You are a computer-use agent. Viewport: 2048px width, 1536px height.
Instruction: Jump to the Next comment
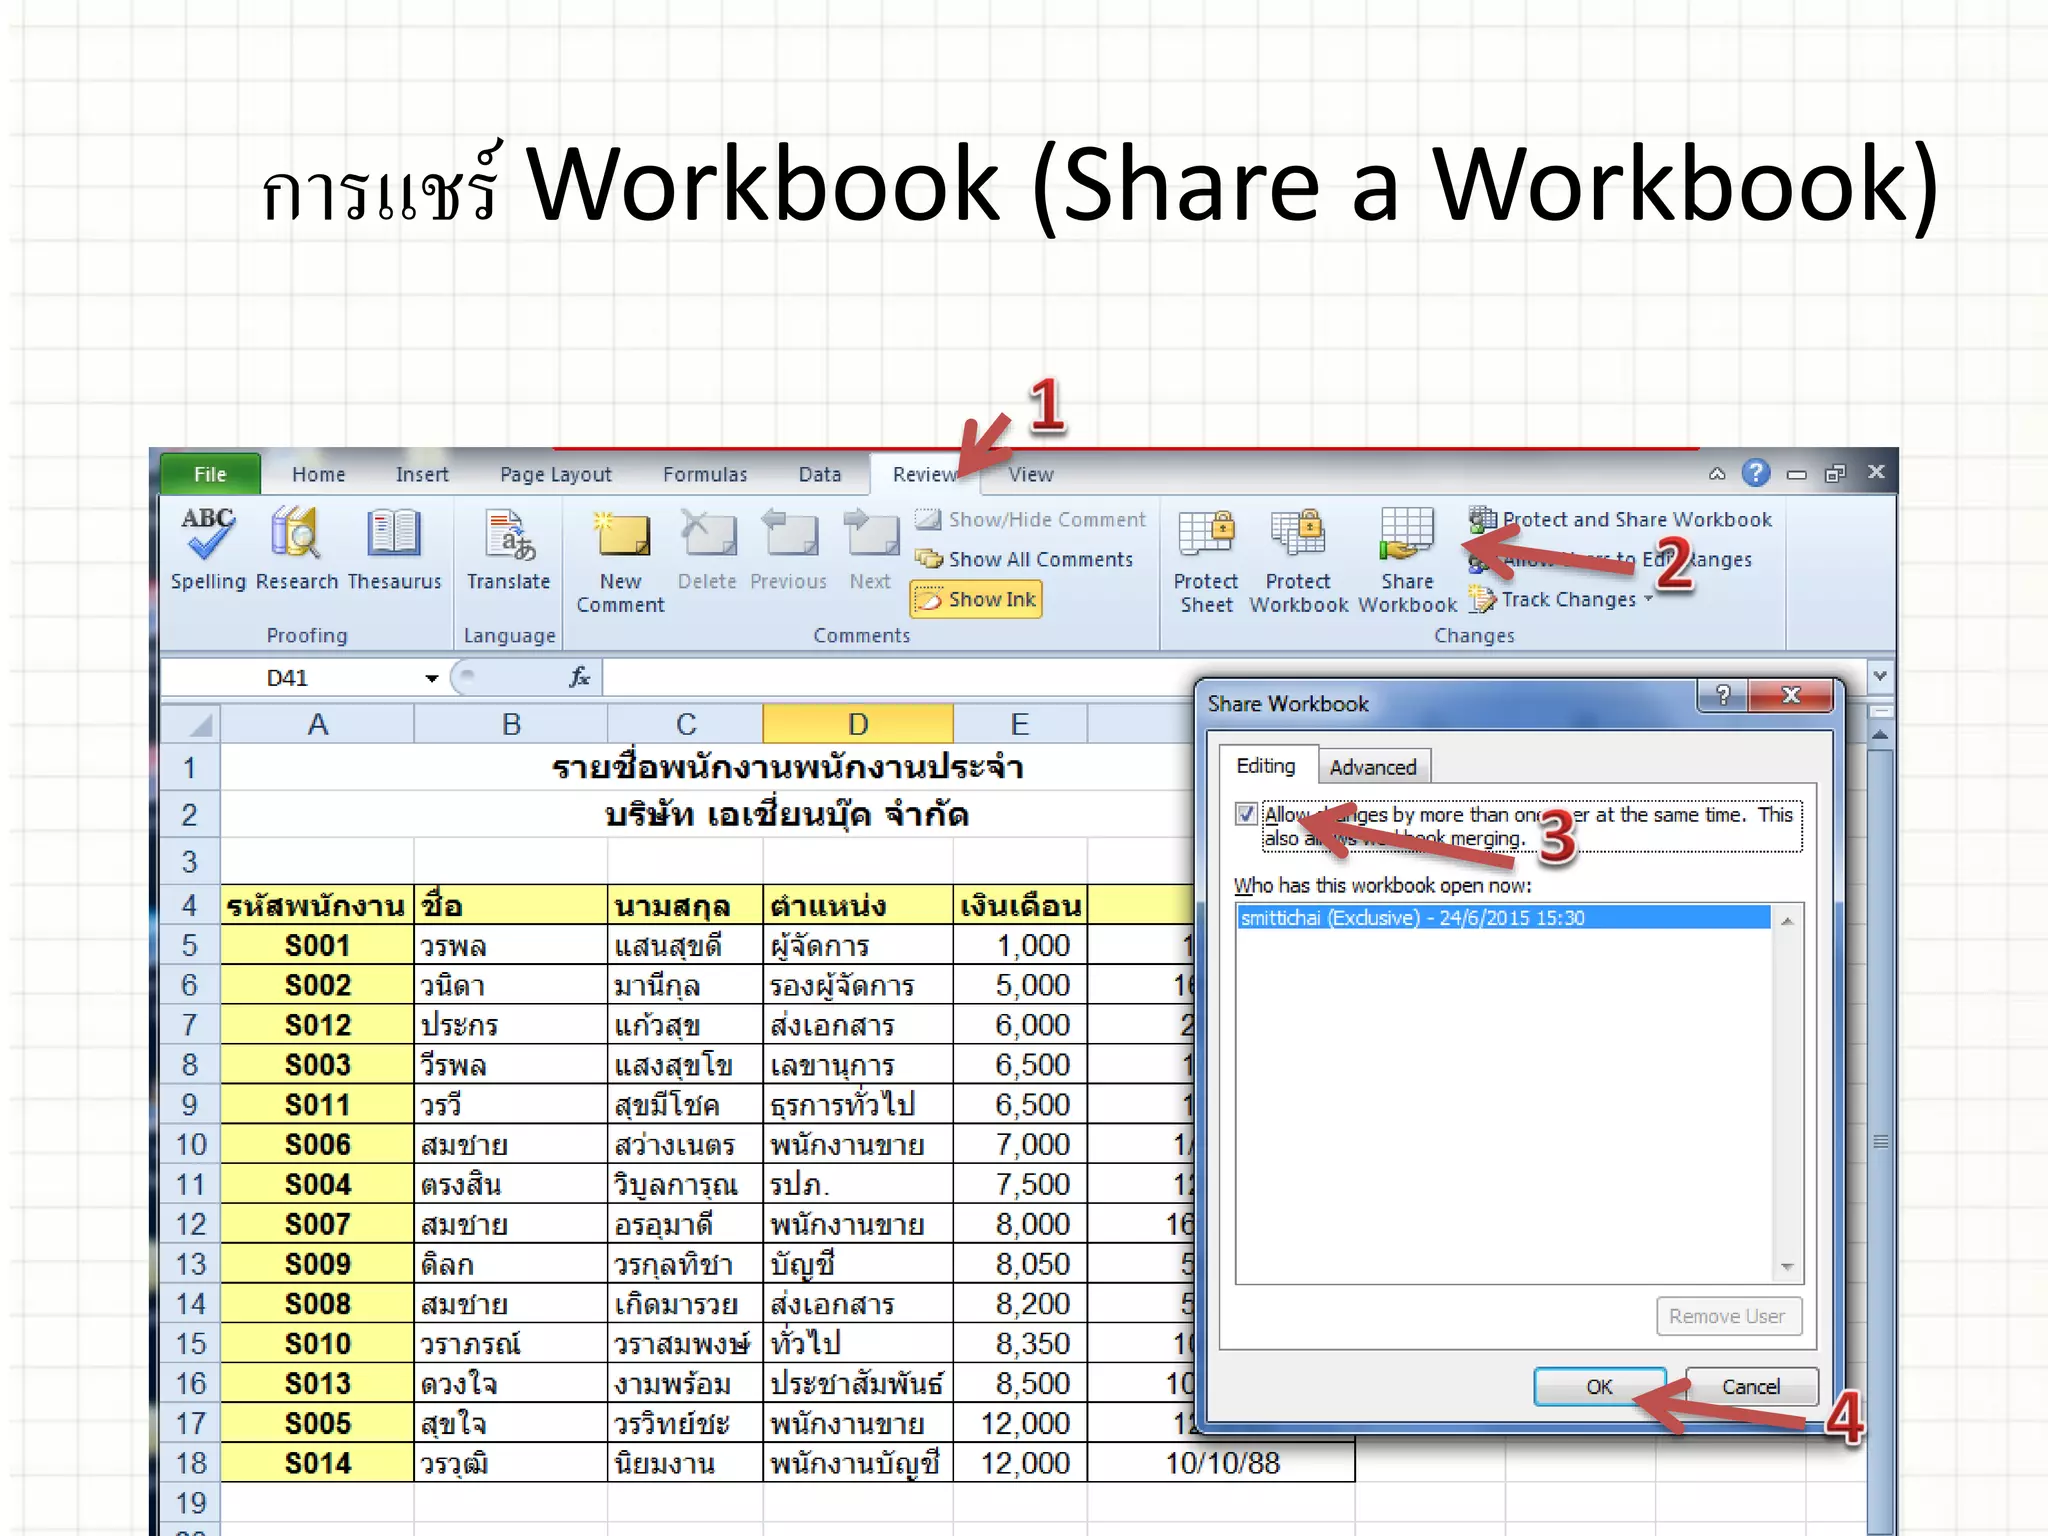click(870, 549)
